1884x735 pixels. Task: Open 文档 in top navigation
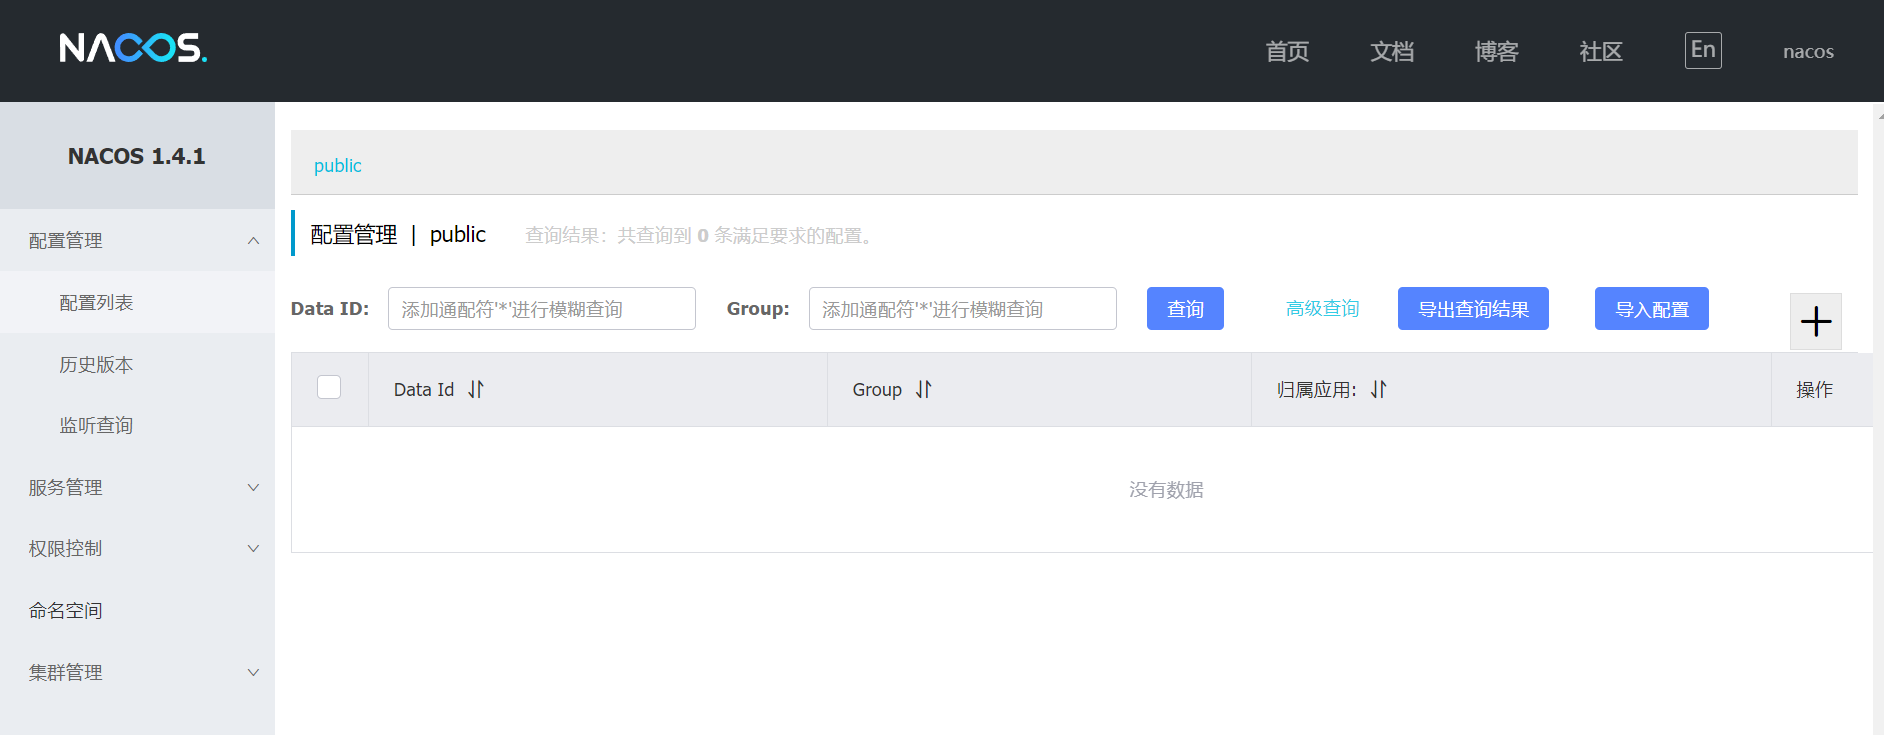1392,51
